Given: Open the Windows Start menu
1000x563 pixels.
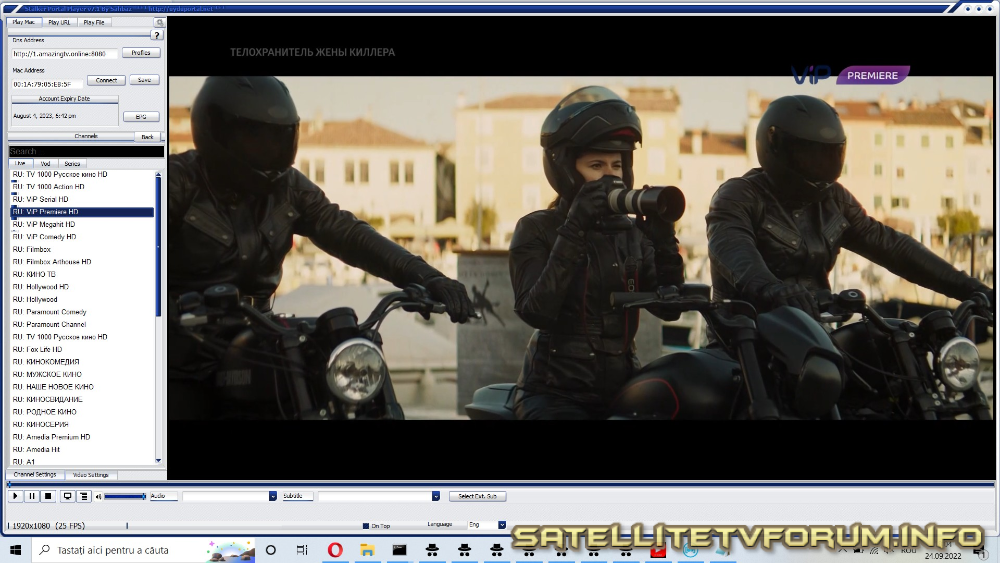Looking at the screenshot, I should pos(15,550).
